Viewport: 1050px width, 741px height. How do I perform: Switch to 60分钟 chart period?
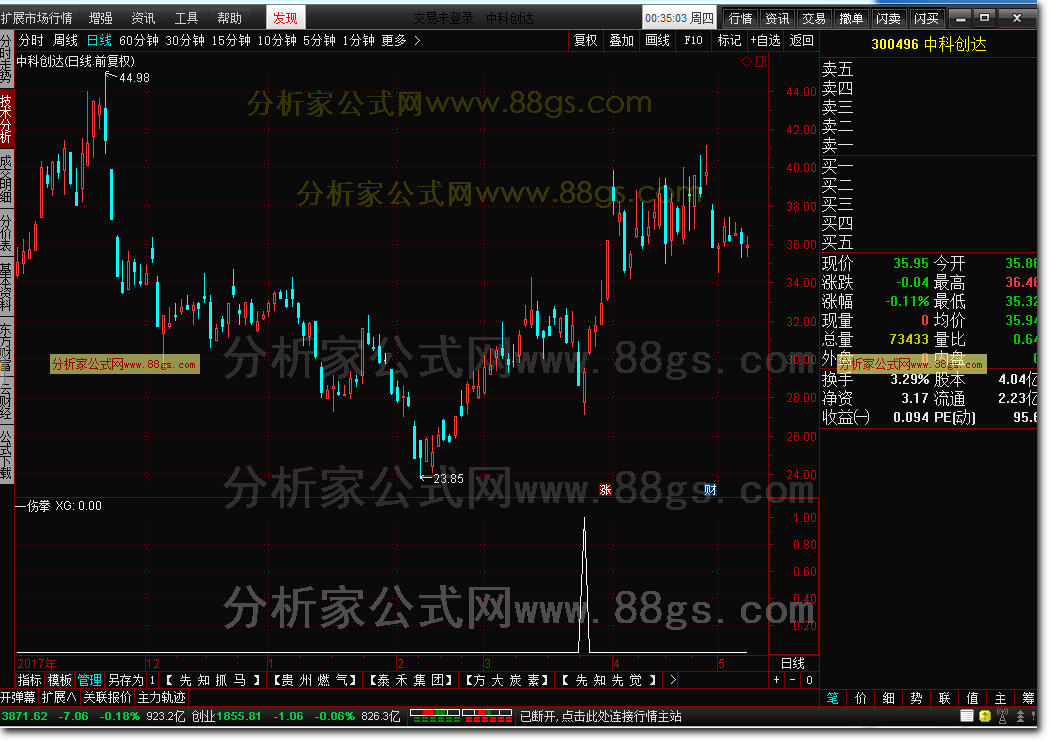[x=139, y=41]
